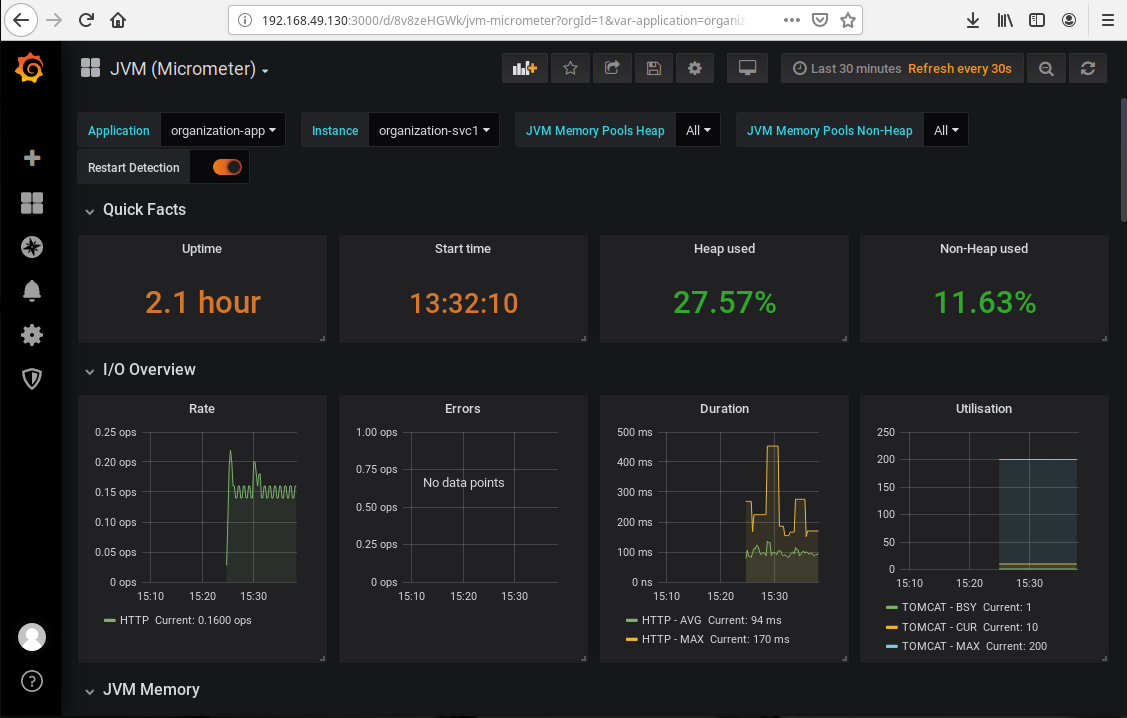Screen dimensions: 1127x718
Task: Open the Heap used panel title menu
Action: click(724, 249)
